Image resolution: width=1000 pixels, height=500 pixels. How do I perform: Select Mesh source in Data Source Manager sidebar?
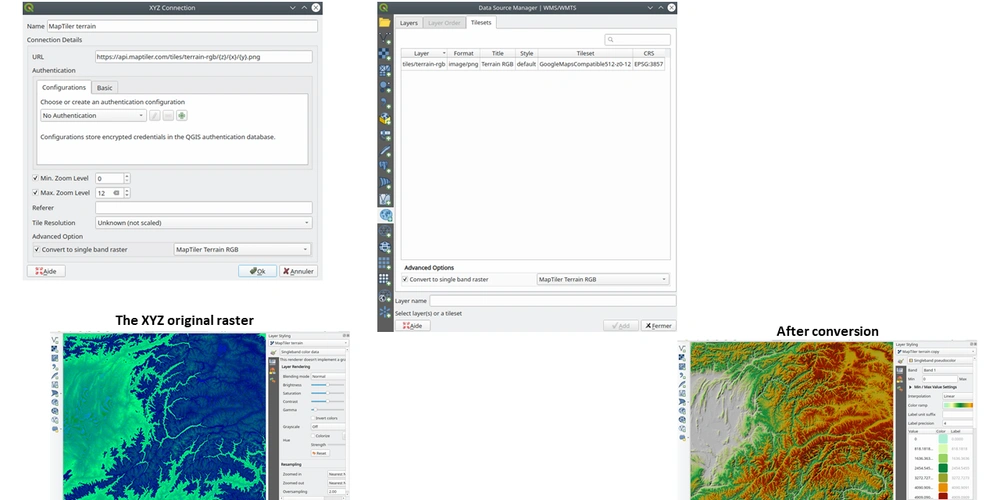(385, 70)
